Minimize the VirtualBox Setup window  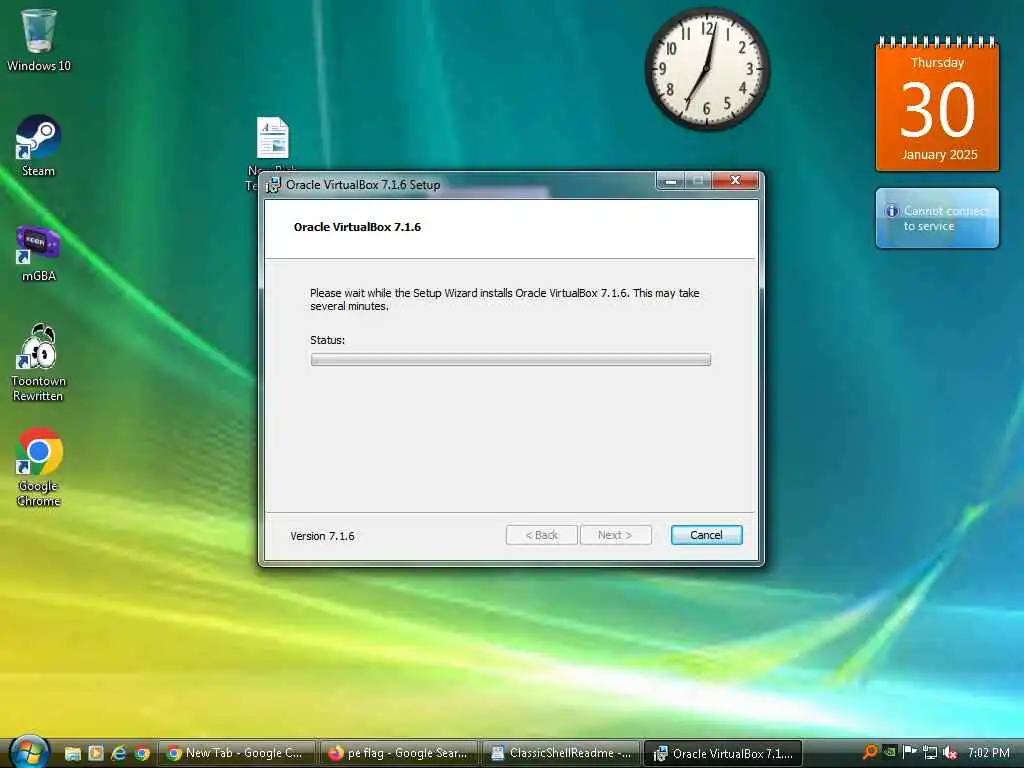tap(670, 181)
